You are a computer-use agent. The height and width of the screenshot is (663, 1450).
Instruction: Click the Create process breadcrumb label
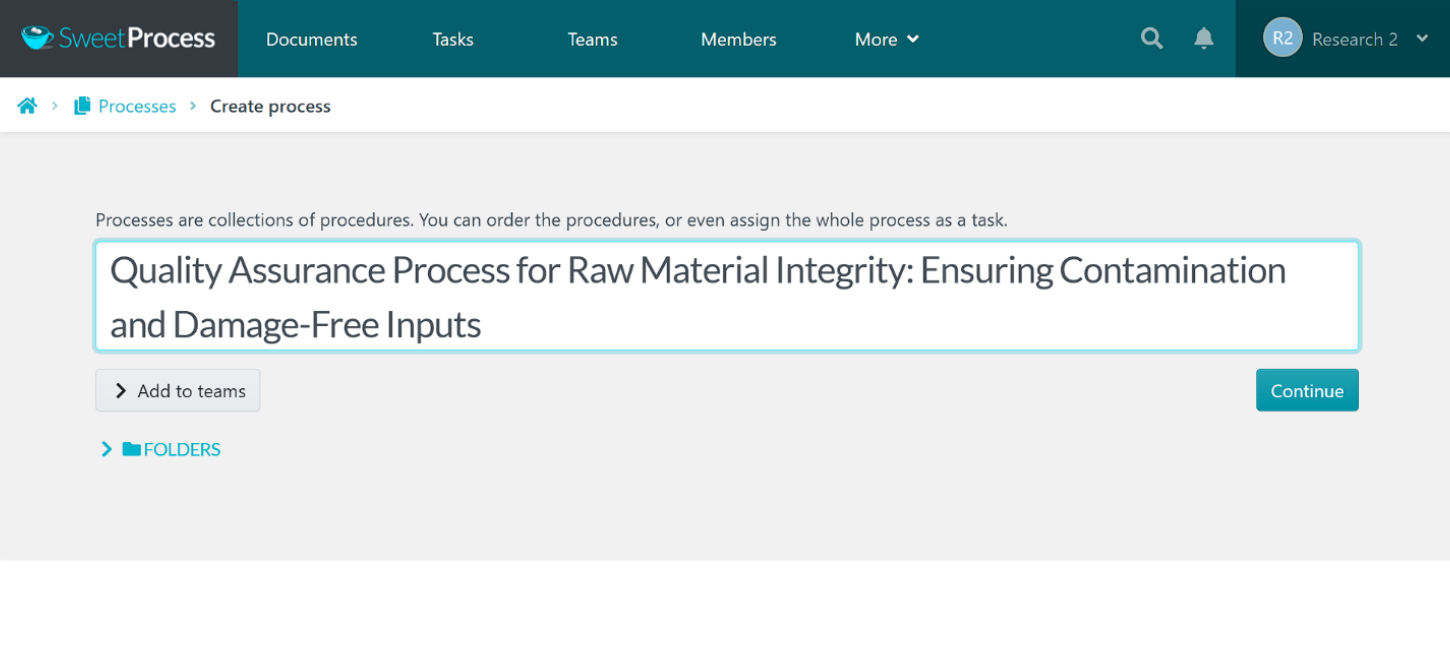270,106
